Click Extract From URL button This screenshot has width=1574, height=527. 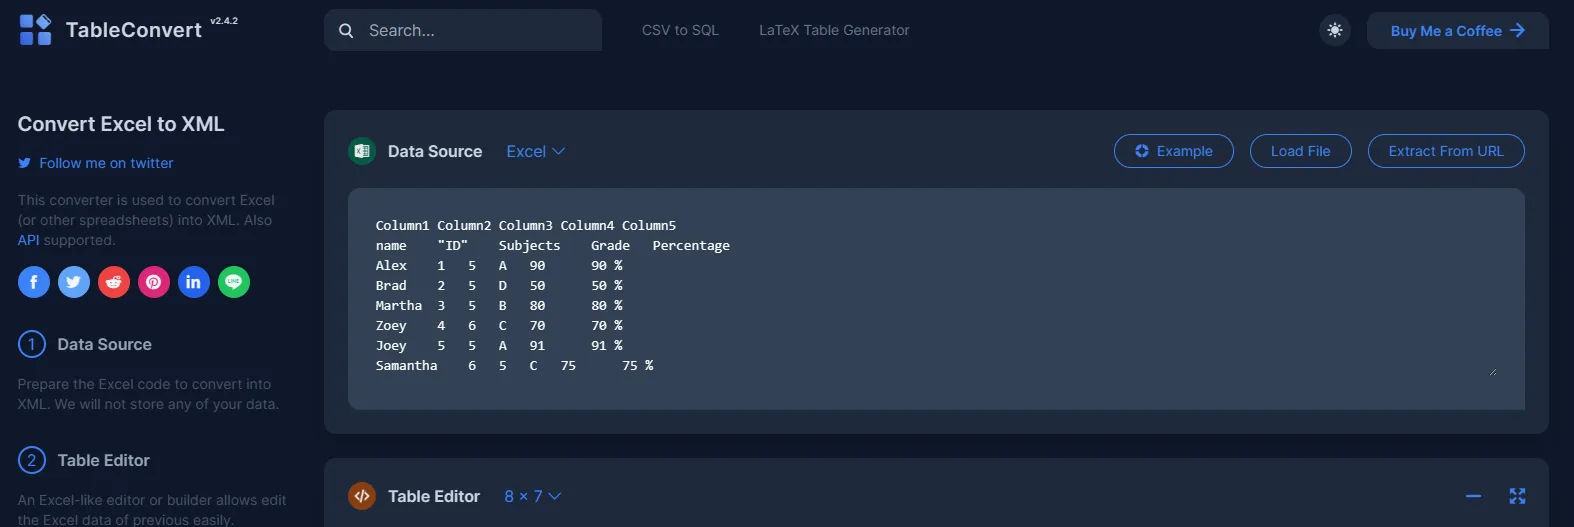[1446, 151]
